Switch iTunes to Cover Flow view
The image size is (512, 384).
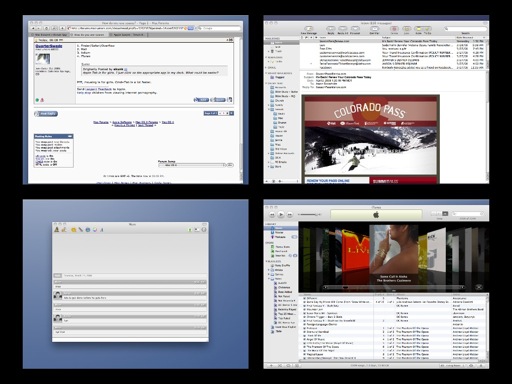(x=445, y=213)
